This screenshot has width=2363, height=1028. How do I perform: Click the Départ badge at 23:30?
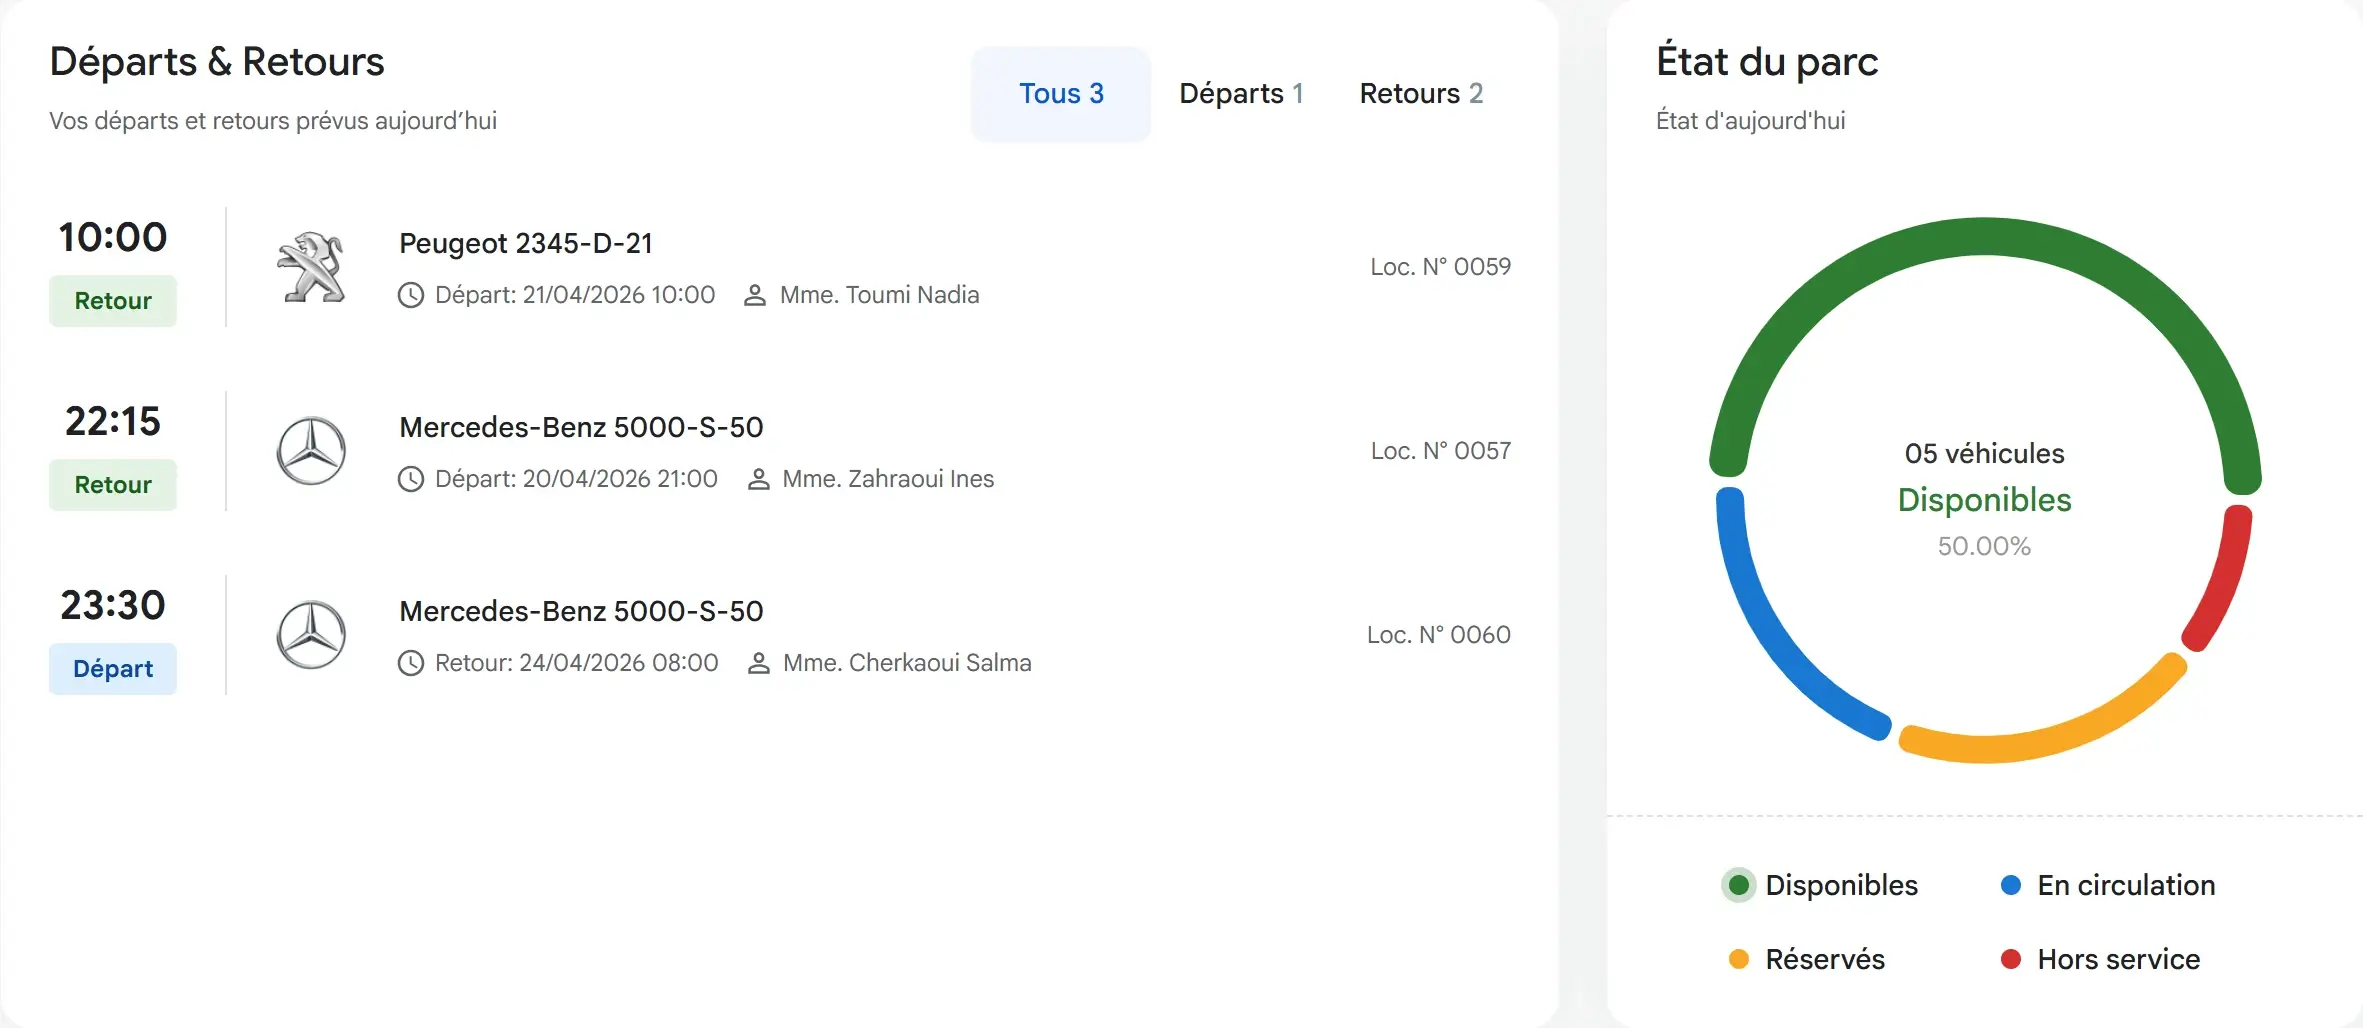[113, 669]
